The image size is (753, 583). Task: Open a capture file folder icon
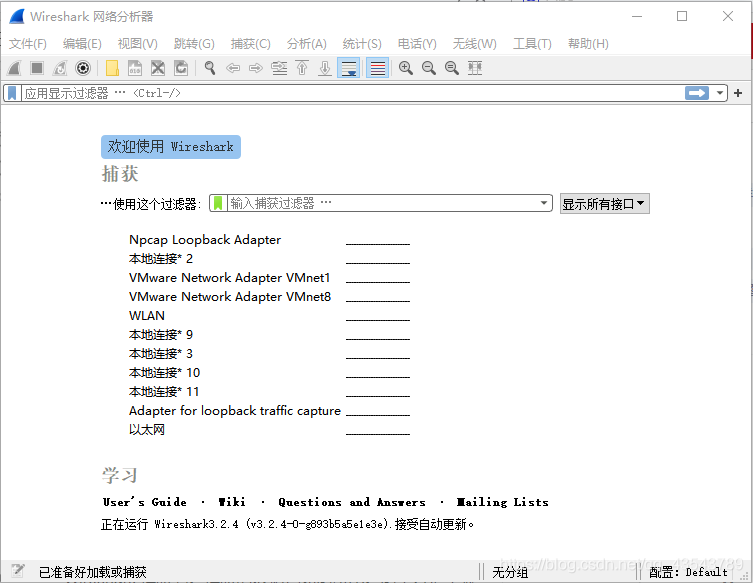(112, 68)
